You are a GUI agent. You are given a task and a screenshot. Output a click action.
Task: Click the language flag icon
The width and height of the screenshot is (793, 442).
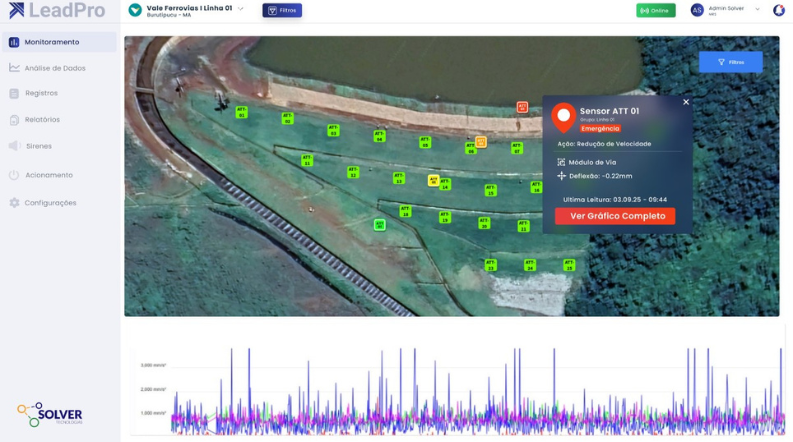coord(779,10)
